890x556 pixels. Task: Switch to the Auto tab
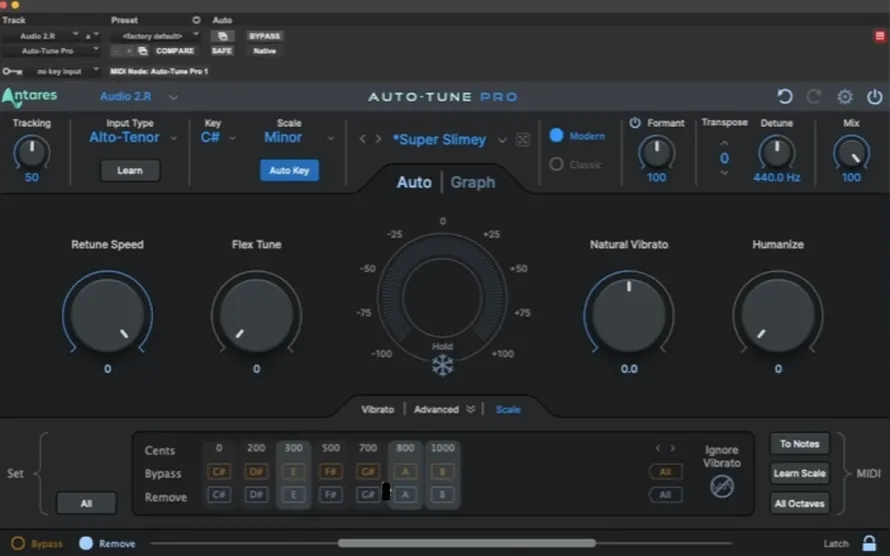[414, 182]
